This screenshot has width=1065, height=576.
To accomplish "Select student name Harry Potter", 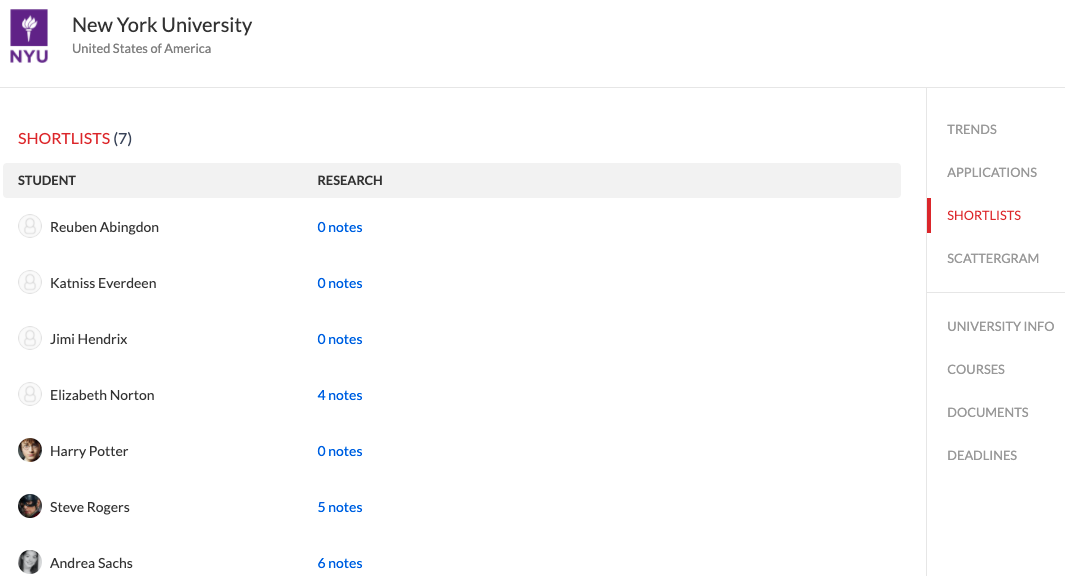I will click(89, 451).
